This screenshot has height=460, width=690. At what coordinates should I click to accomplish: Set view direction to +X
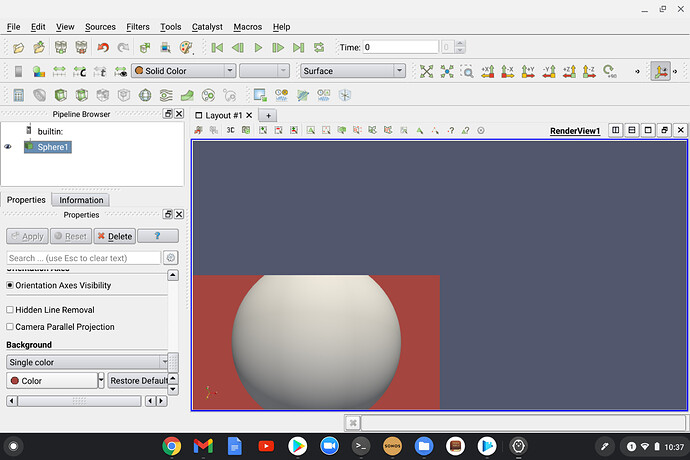(488, 71)
